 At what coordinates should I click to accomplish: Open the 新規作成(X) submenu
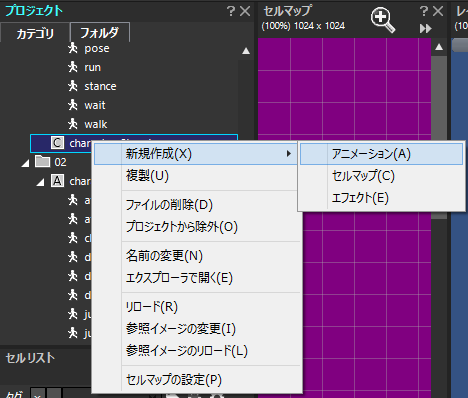click(196, 154)
